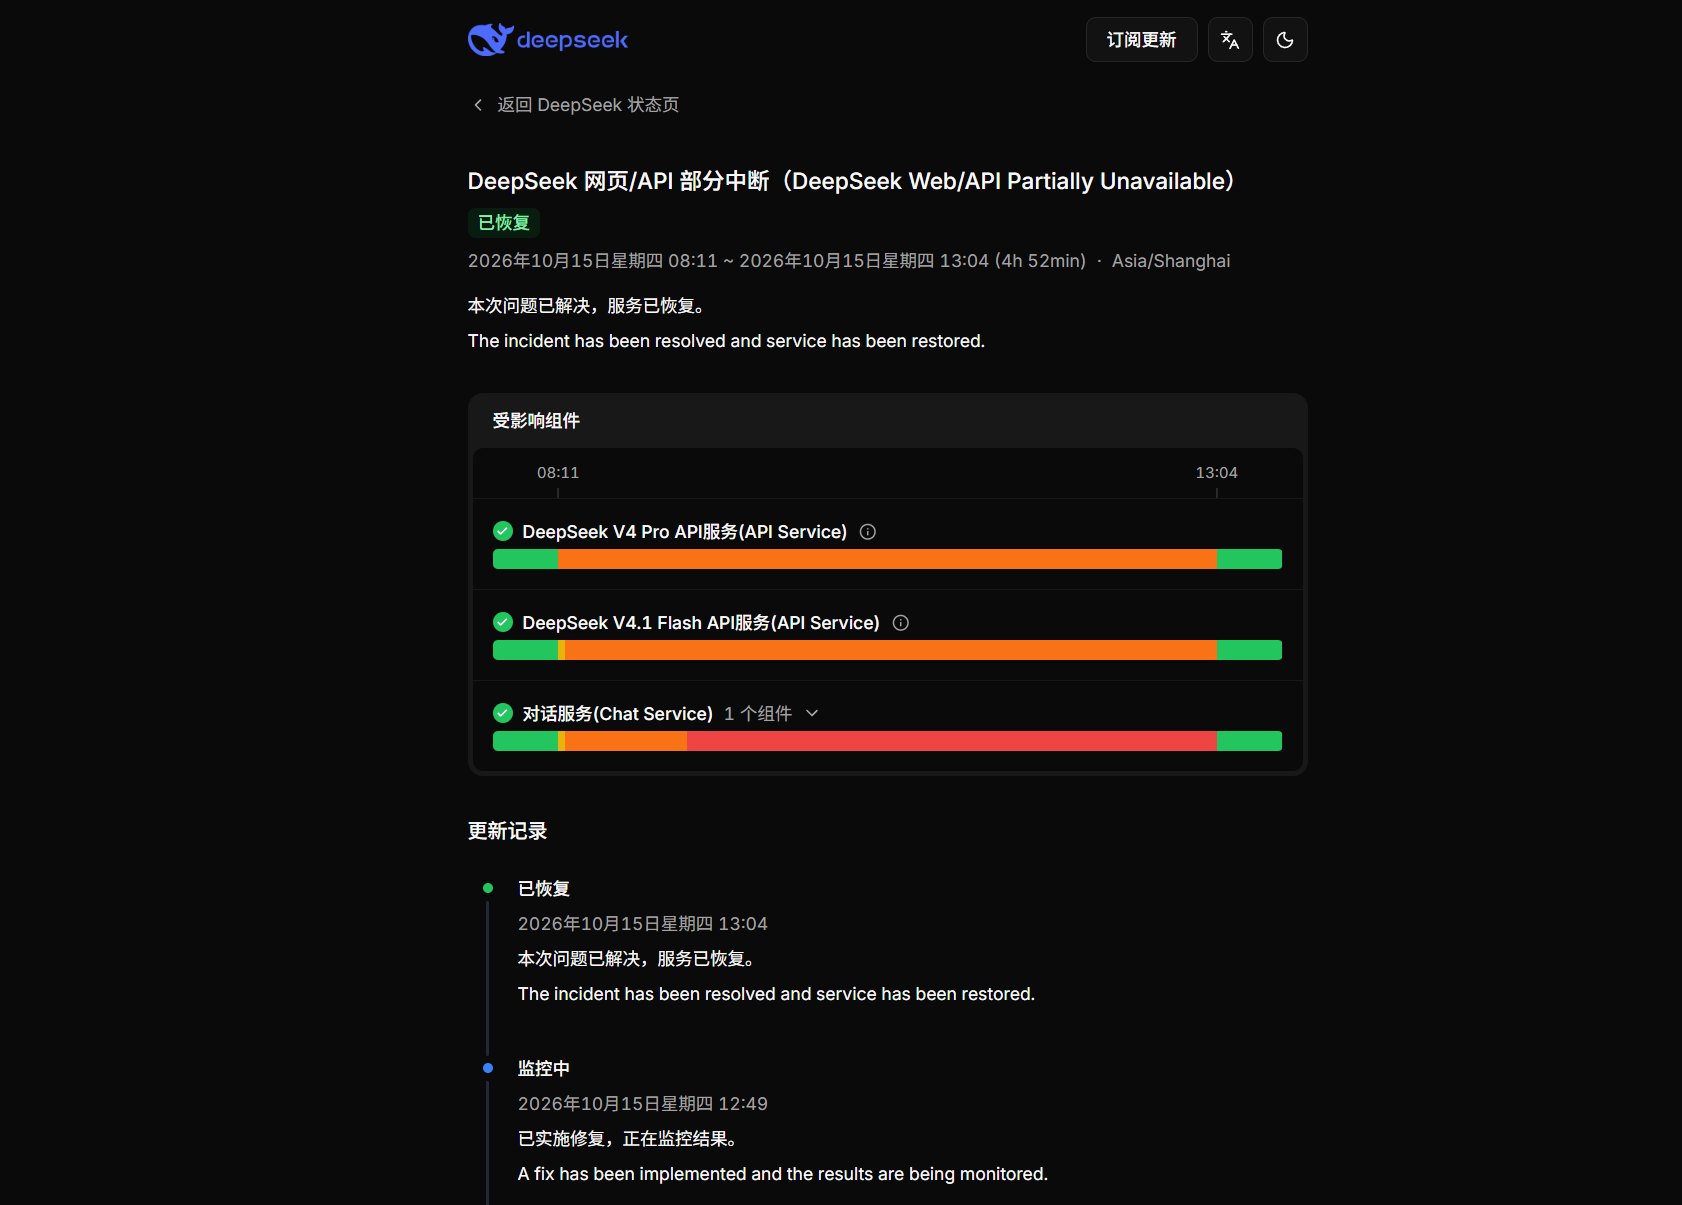Click green check icon for DeepSeek V4 Pro
The width and height of the screenshot is (1682, 1205).
[503, 531]
